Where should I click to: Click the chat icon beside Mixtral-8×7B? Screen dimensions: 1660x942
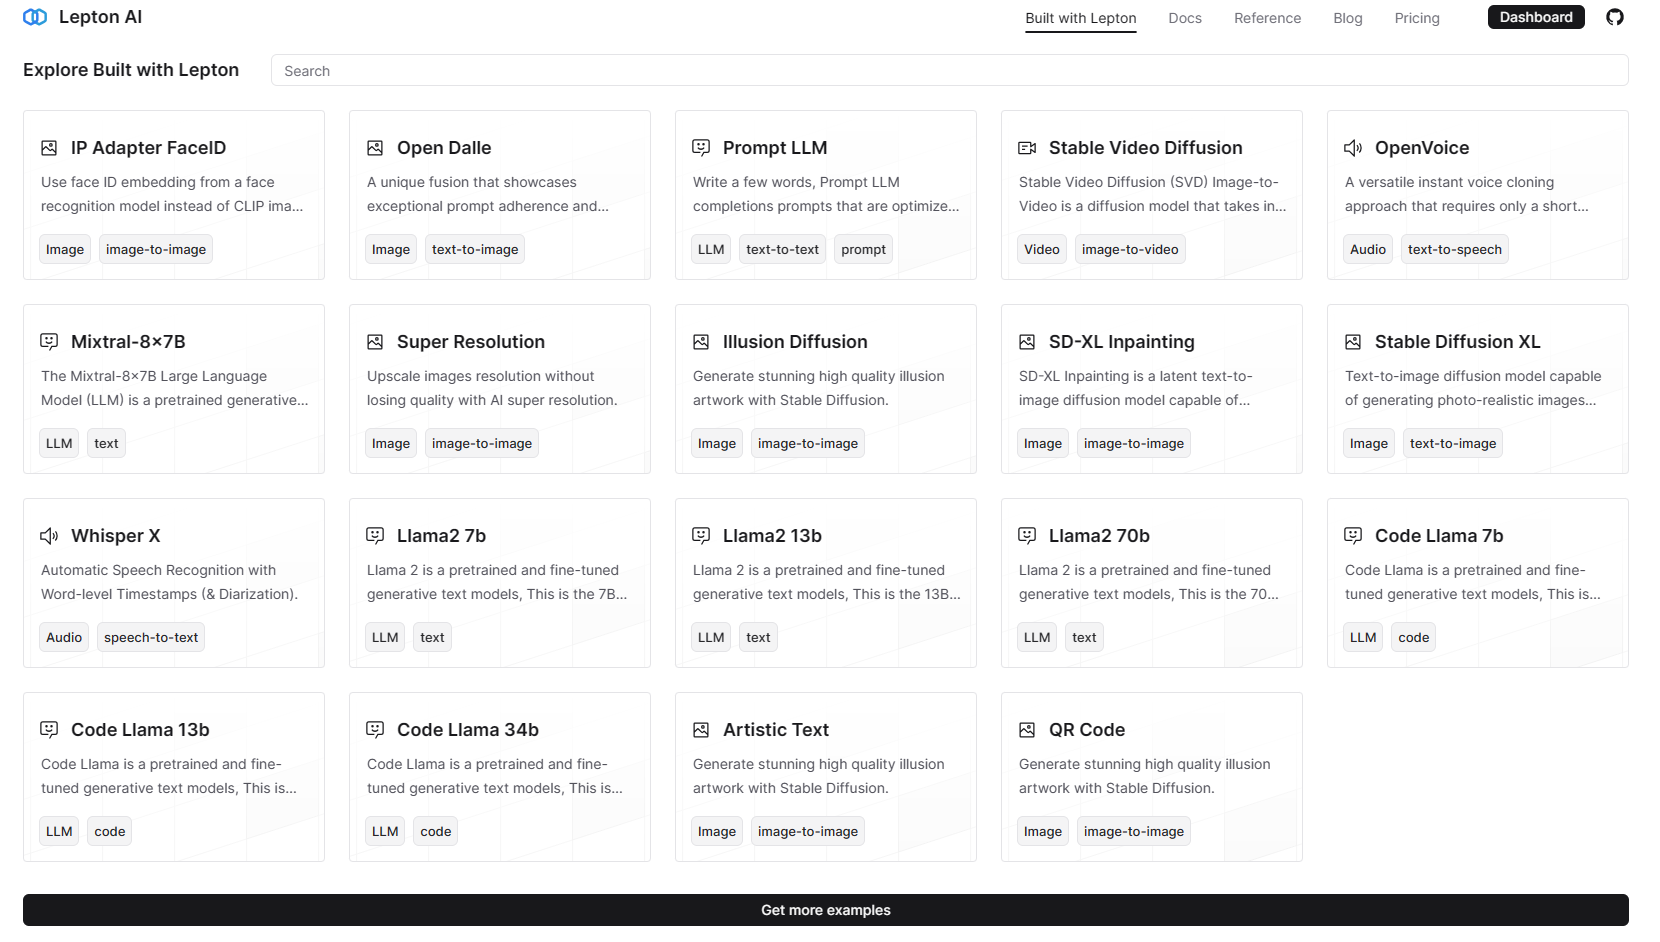pyautogui.click(x=49, y=342)
